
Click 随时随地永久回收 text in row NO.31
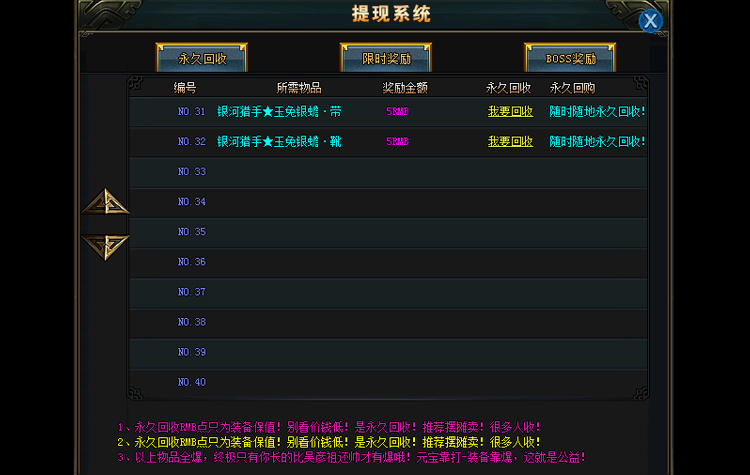click(597, 112)
